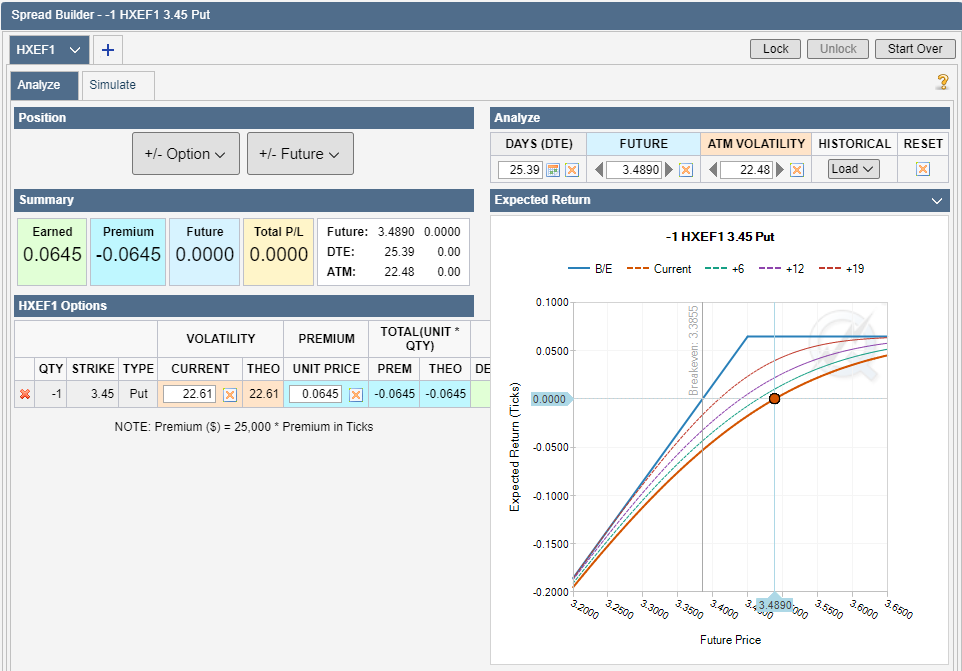Collapse the Expected Return panel
962x671 pixels.
pos(937,200)
